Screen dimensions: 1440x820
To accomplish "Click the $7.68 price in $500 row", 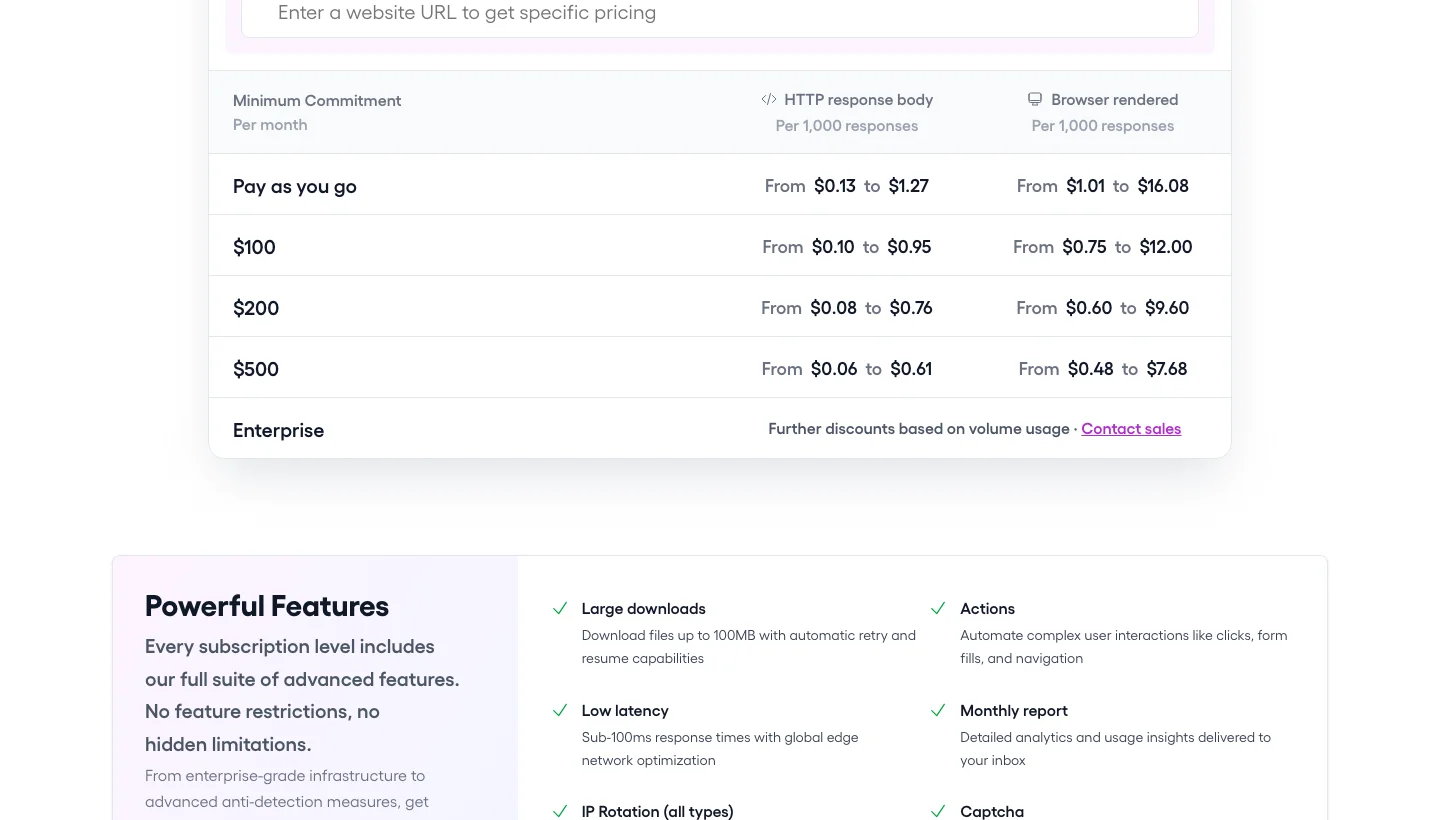I will point(1167,369).
